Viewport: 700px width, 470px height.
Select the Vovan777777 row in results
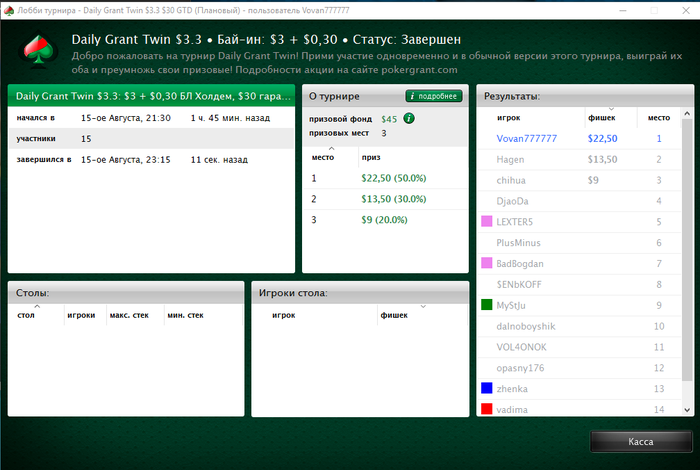pos(579,138)
